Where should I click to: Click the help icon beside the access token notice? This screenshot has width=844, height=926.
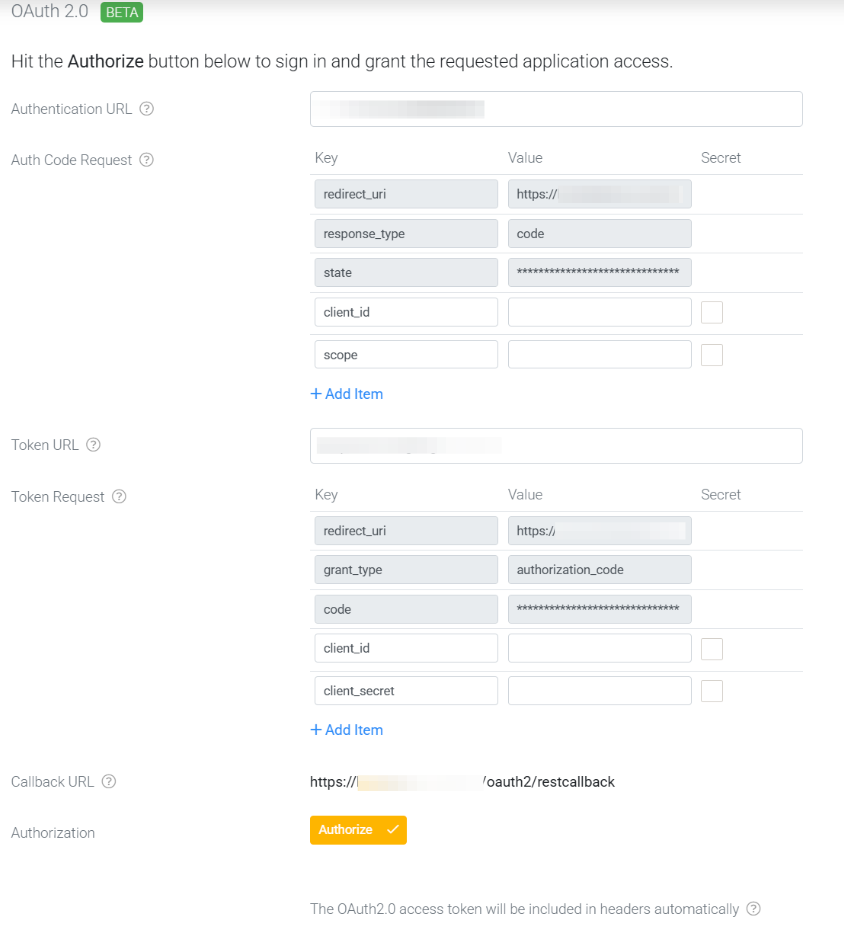tap(753, 908)
